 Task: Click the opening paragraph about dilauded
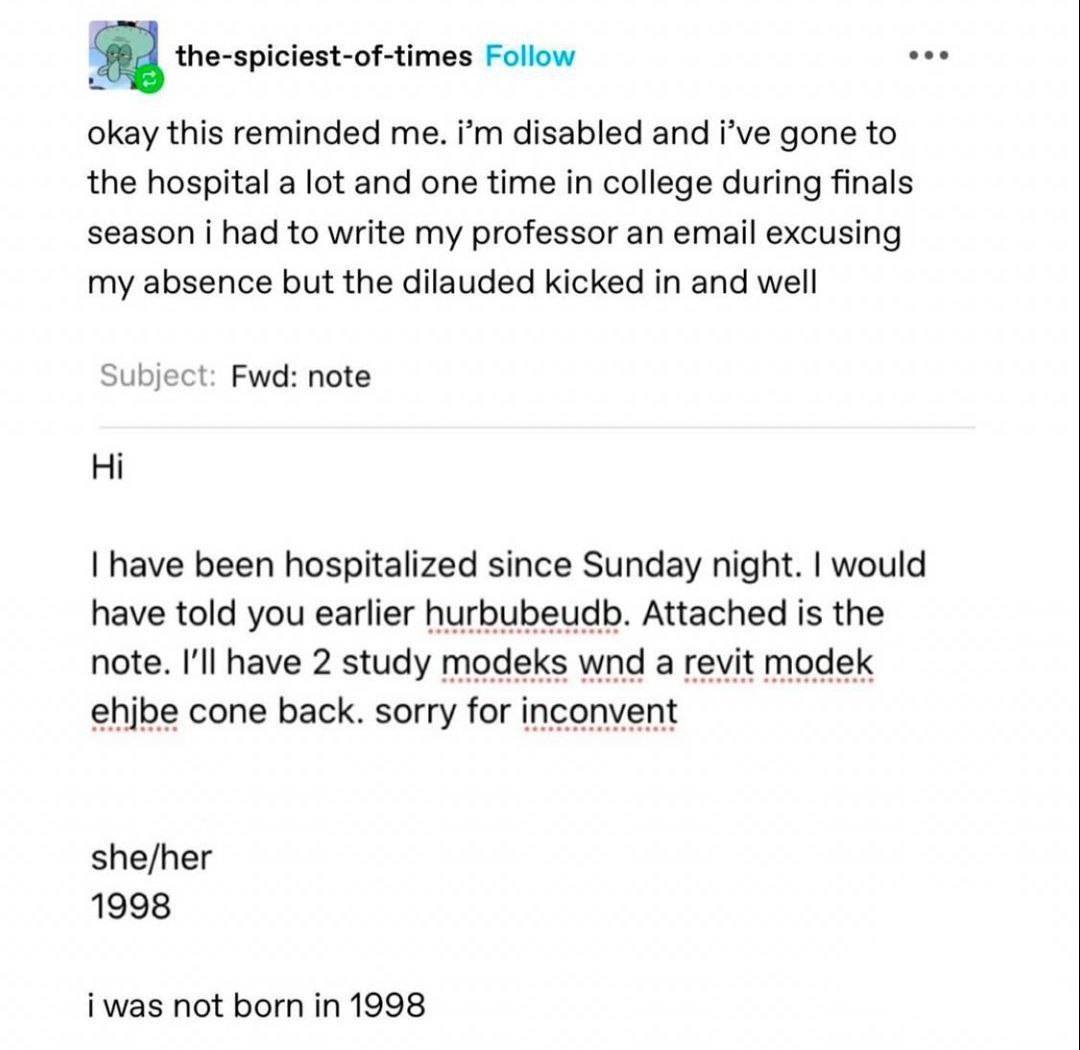click(500, 209)
